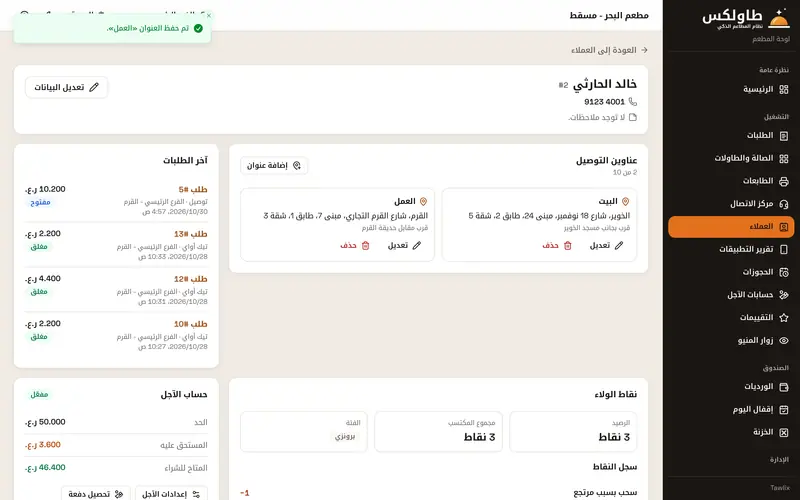Click the التقييمات star icon

coord(784,318)
